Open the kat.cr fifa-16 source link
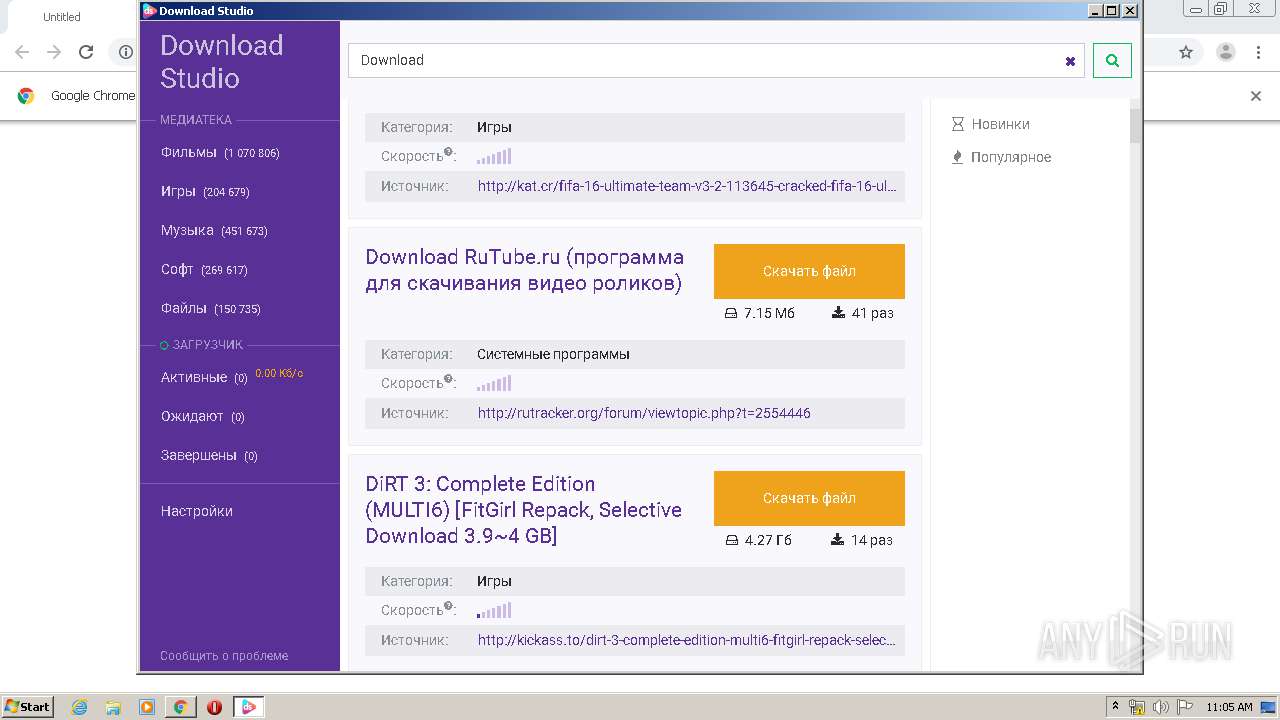1280x720 pixels. point(687,186)
